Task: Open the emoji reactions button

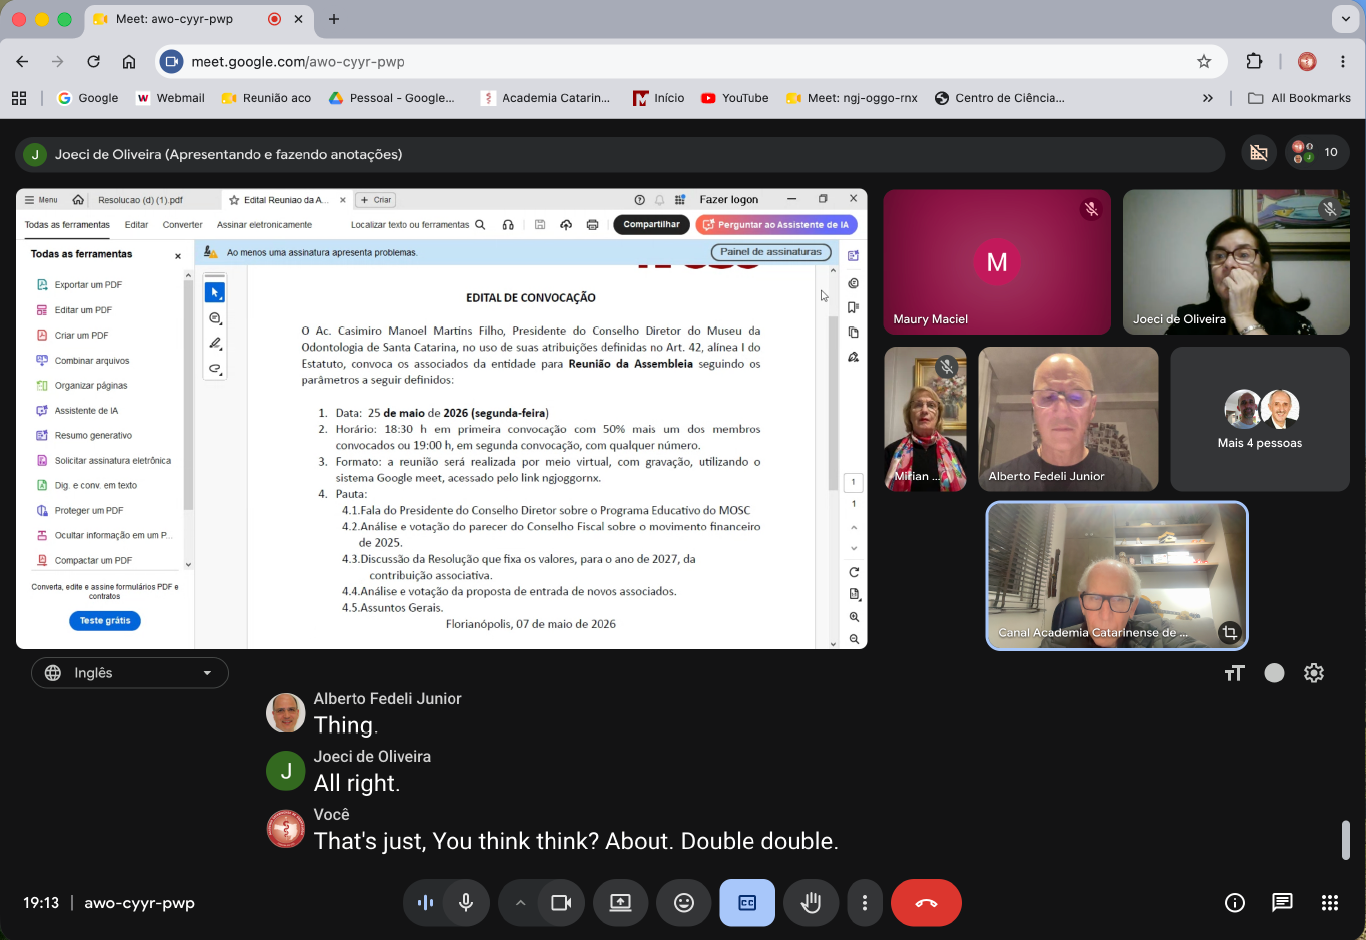Action: coord(684,903)
